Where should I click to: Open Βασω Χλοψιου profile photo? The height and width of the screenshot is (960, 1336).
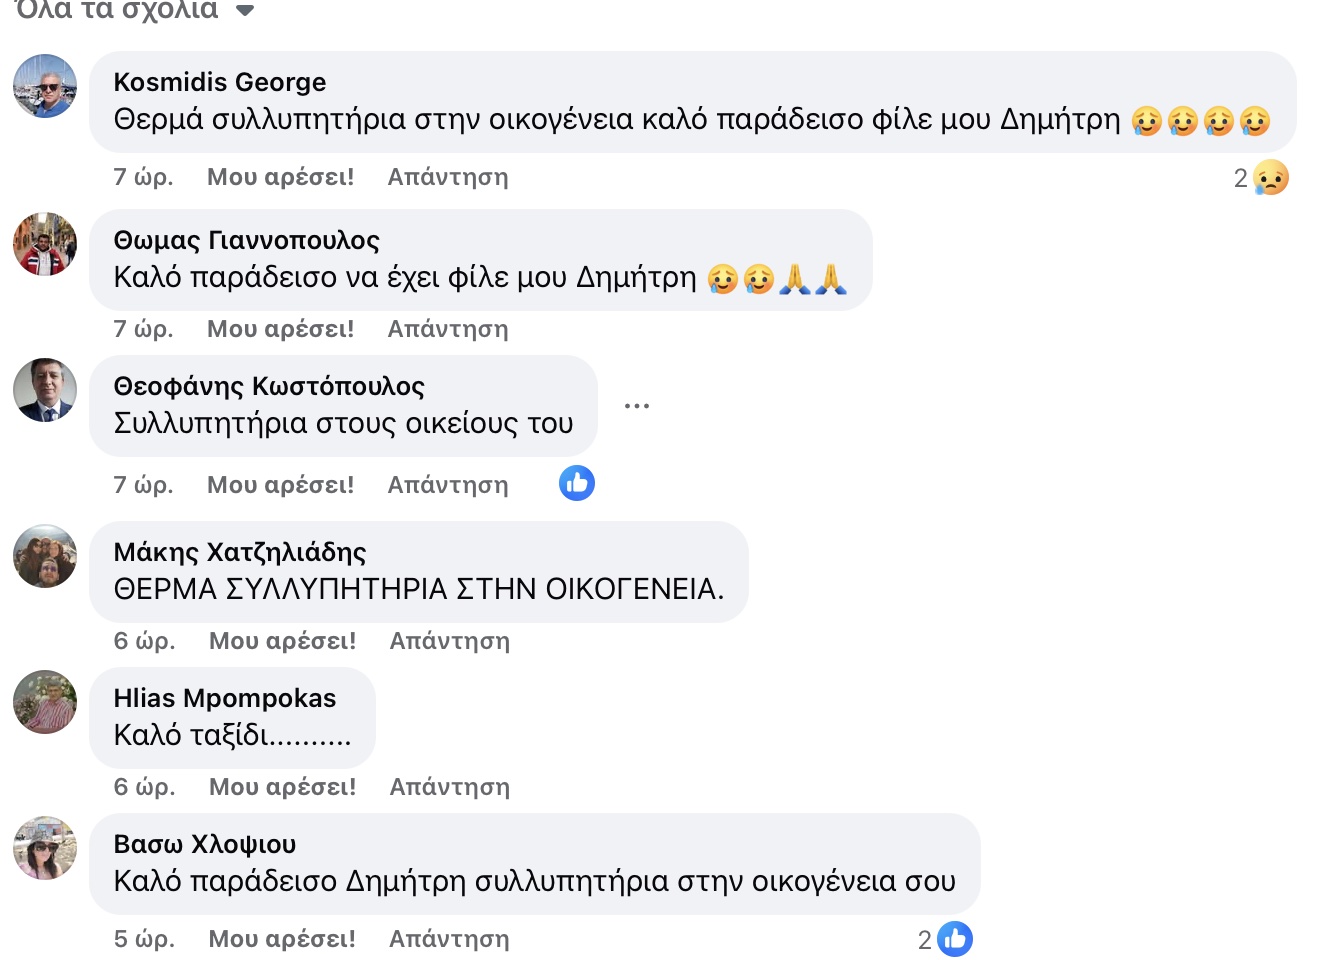tap(45, 848)
